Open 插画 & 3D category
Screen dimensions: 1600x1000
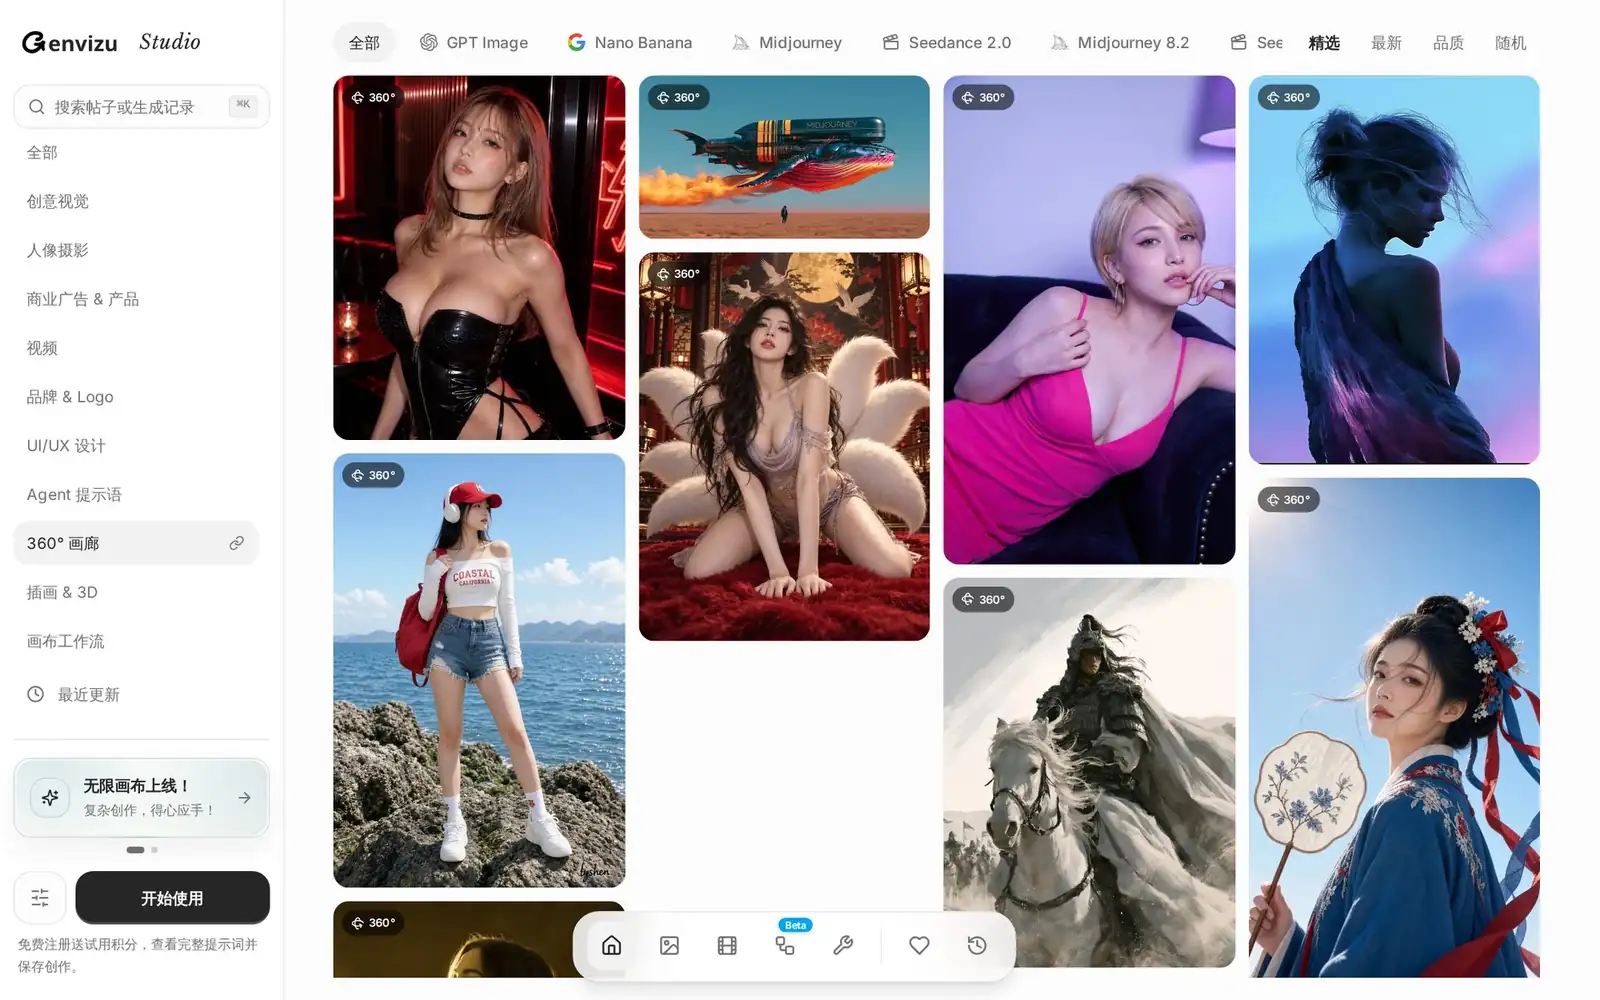tap(136, 592)
